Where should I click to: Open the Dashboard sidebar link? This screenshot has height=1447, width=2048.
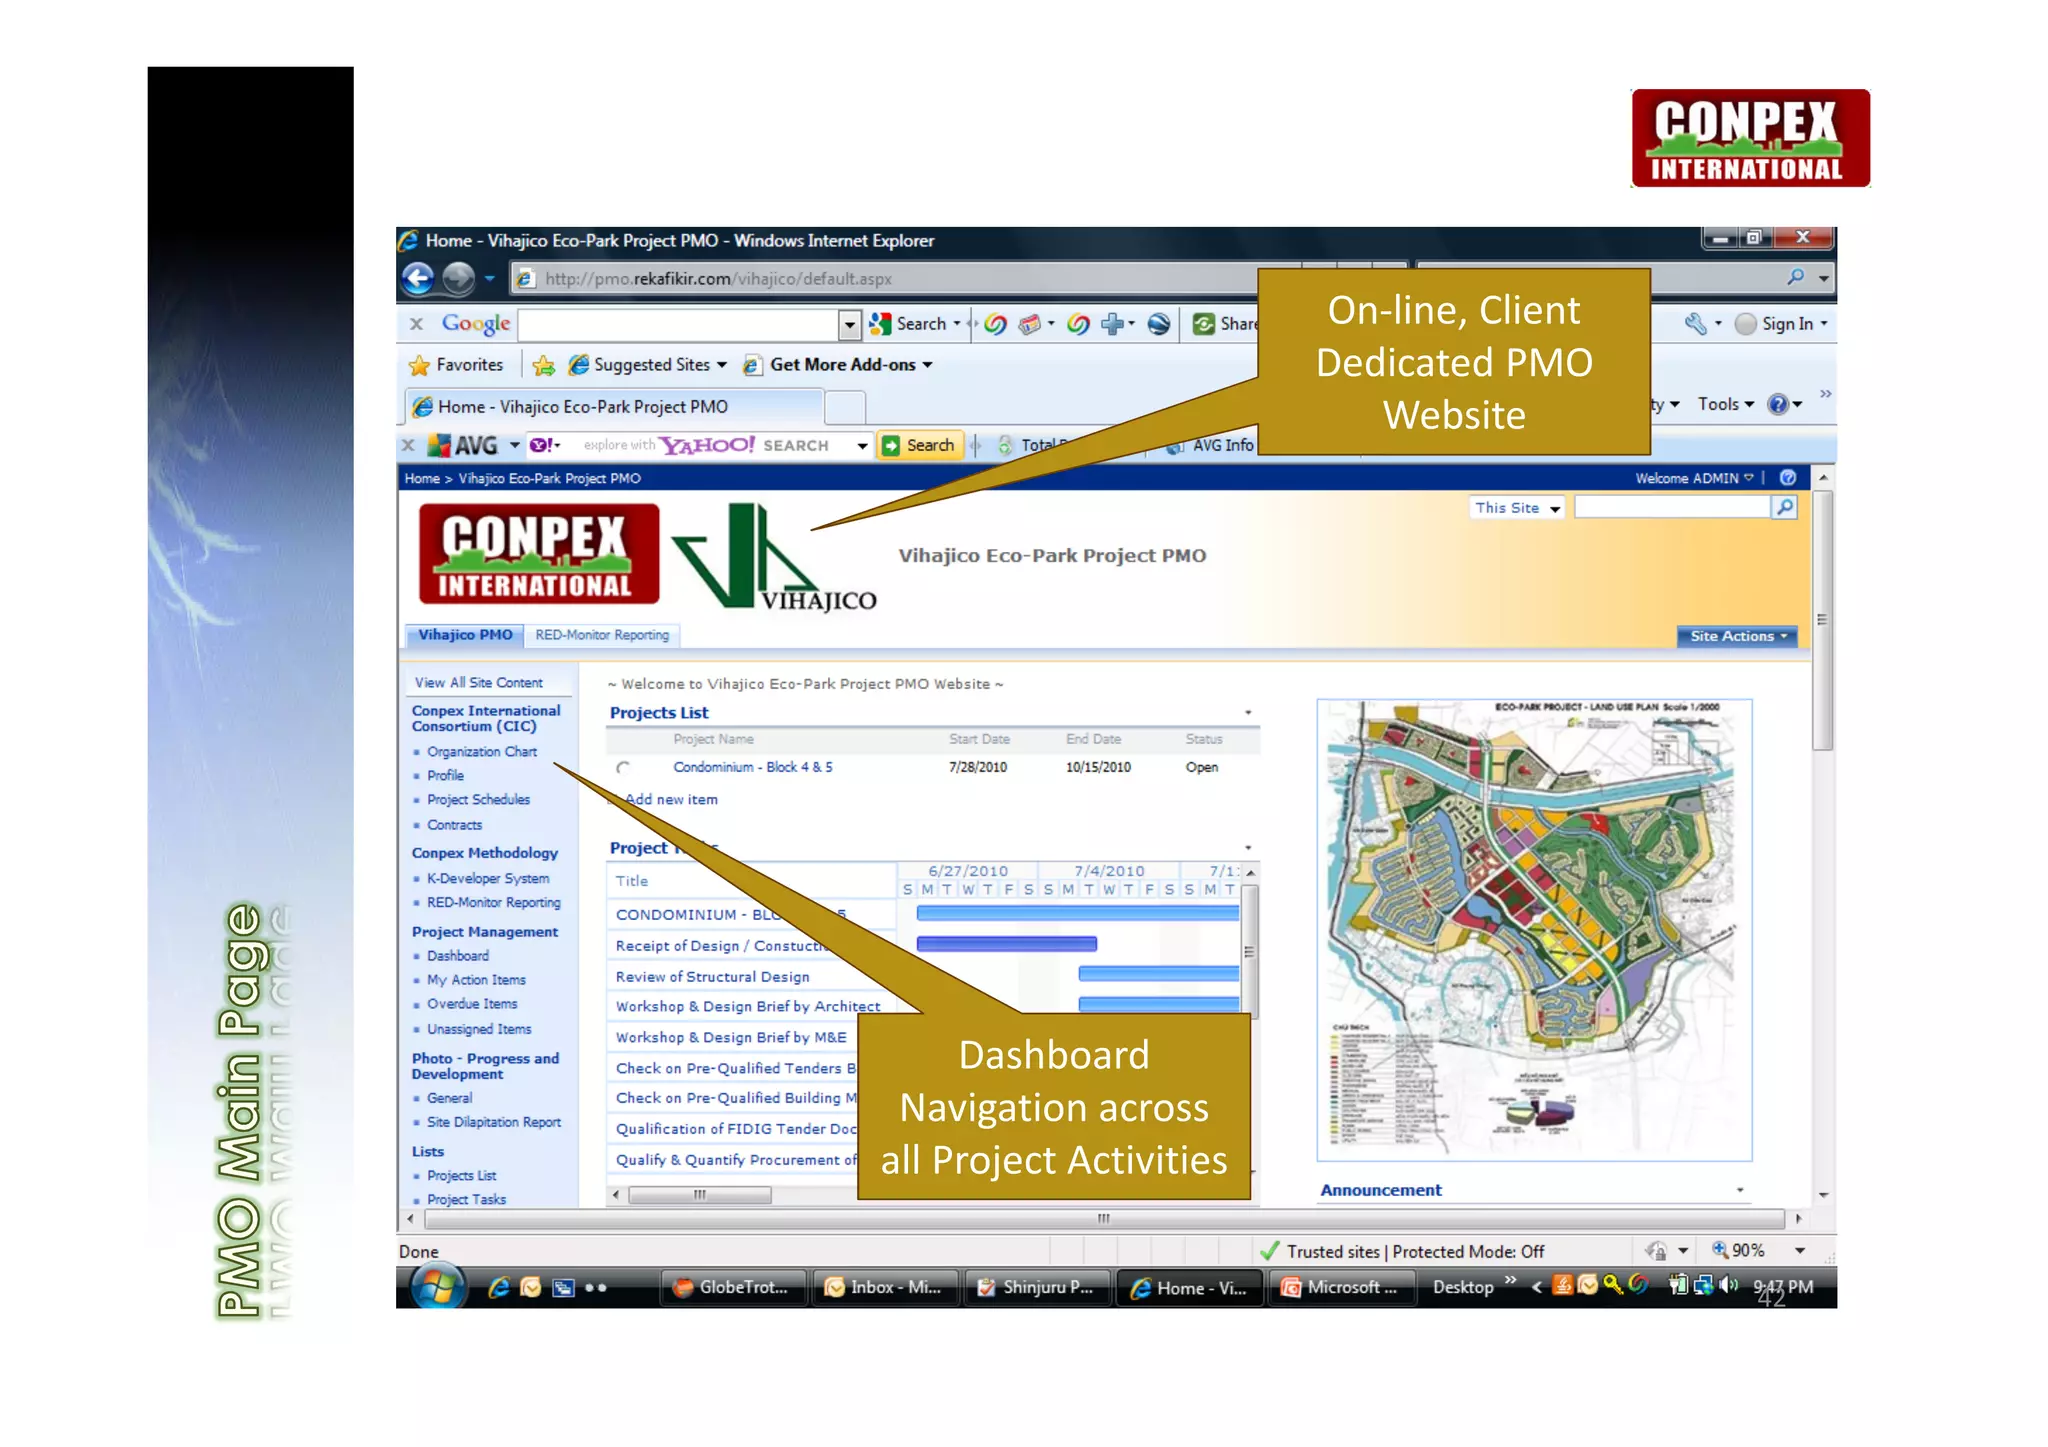[x=458, y=955]
